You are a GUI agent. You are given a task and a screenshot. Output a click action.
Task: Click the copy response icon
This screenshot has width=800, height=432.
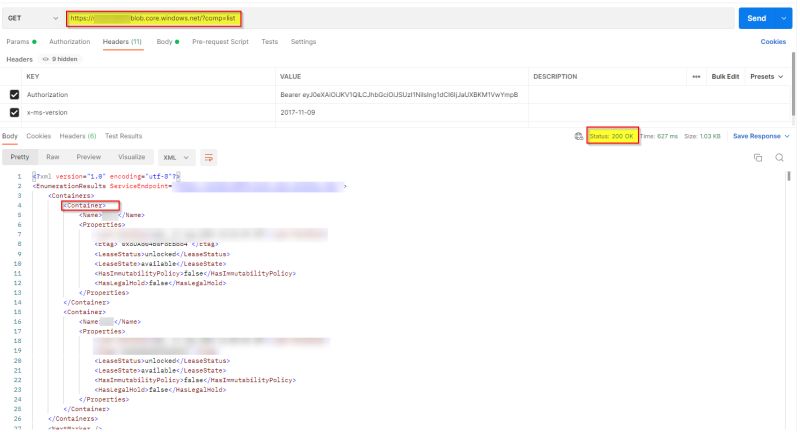758,158
